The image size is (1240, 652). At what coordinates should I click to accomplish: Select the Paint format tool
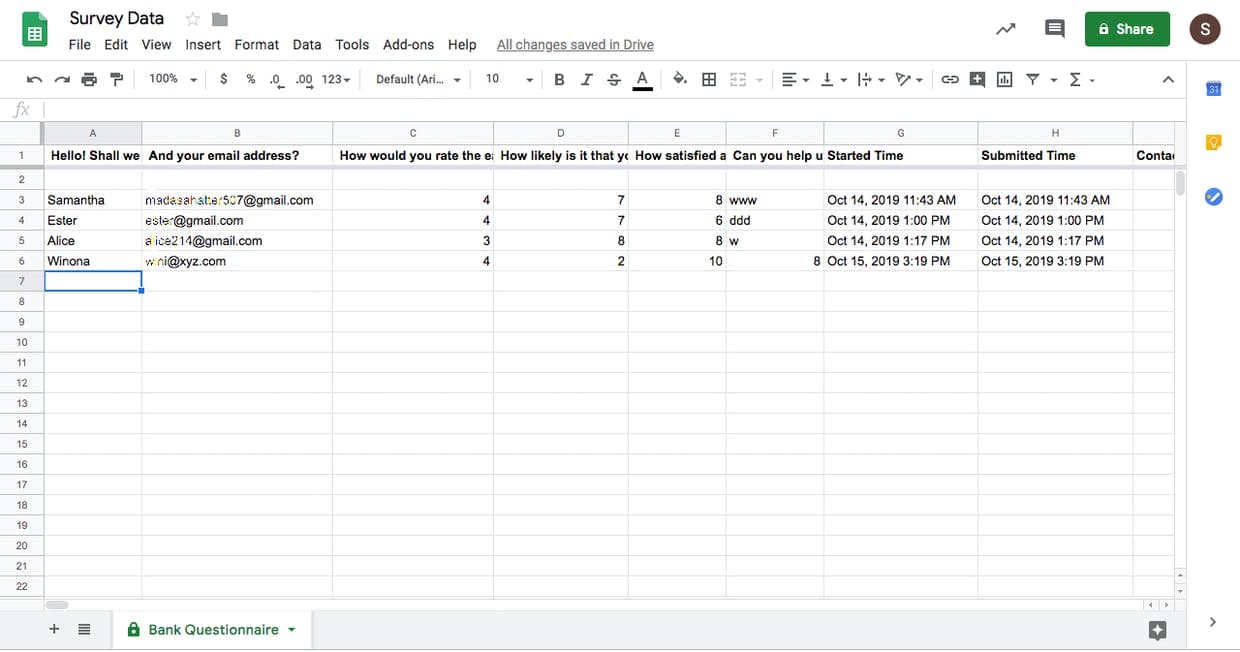(x=117, y=79)
